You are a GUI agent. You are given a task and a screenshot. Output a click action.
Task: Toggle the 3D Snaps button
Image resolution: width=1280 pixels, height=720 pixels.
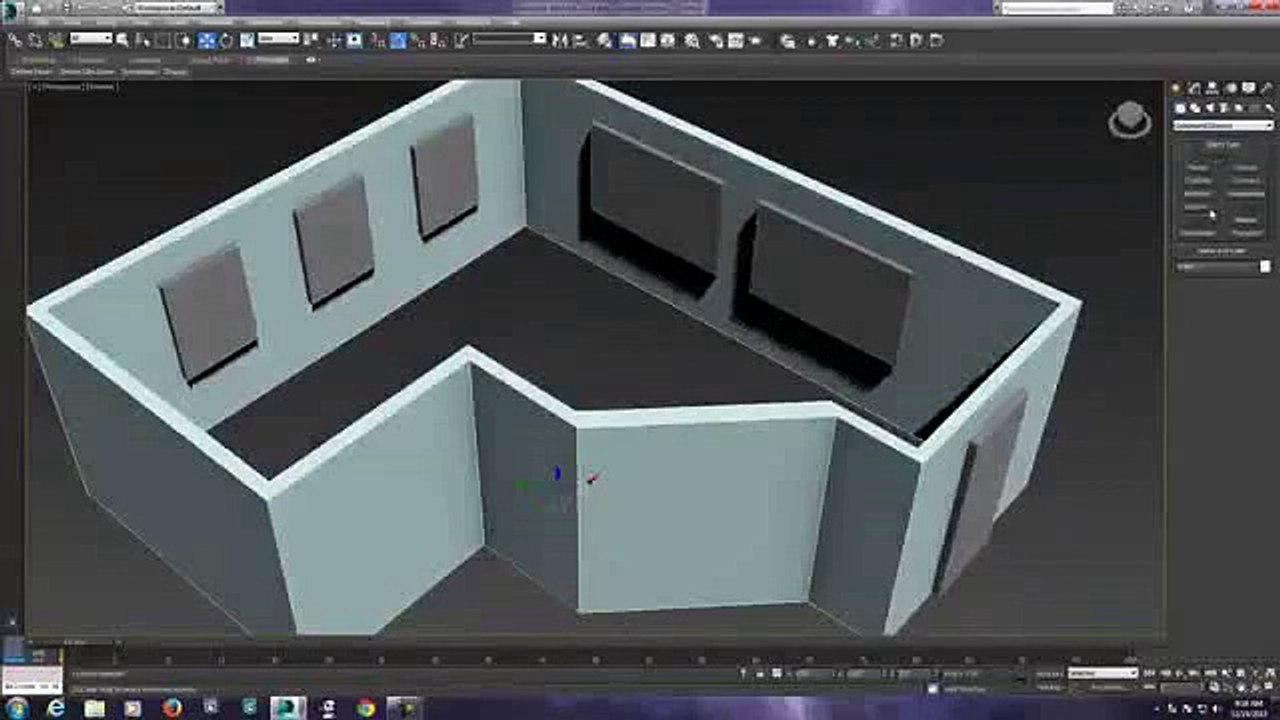(378, 41)
